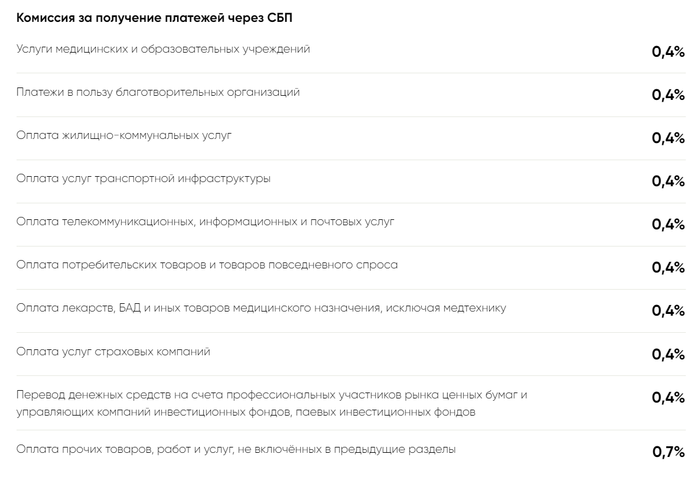Click the 0,4% rate for investment fund transfers

click(668, 398)
